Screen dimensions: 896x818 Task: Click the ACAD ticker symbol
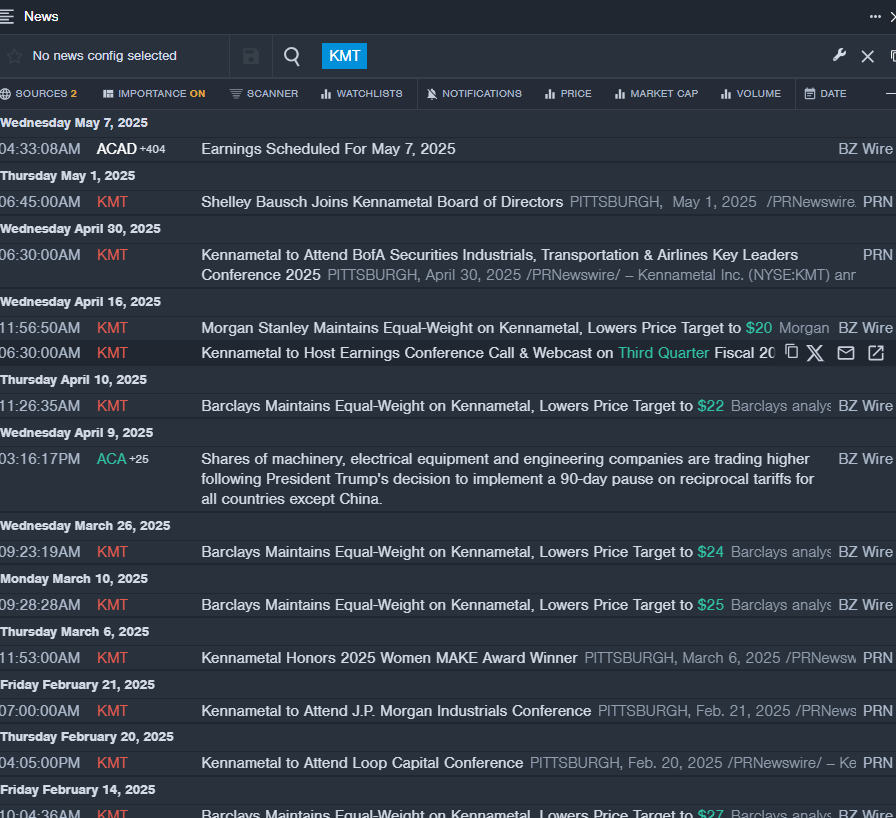(117, 149)
